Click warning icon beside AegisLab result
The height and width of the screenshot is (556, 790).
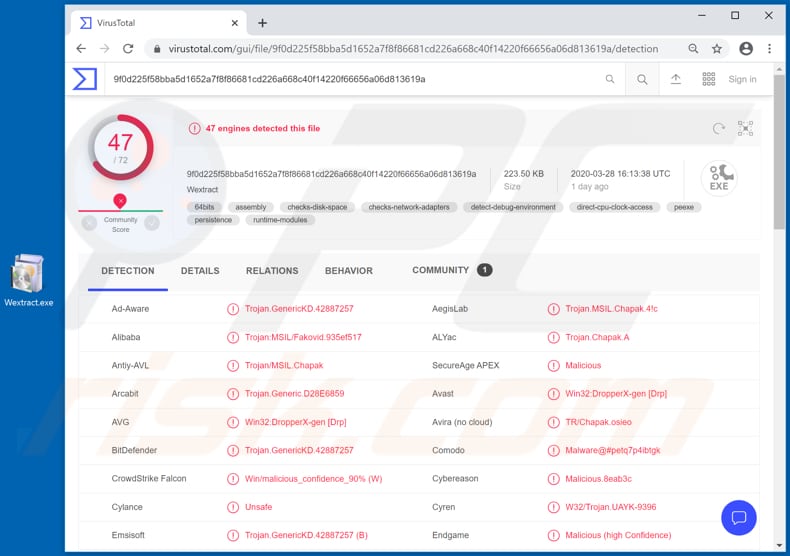553,309
